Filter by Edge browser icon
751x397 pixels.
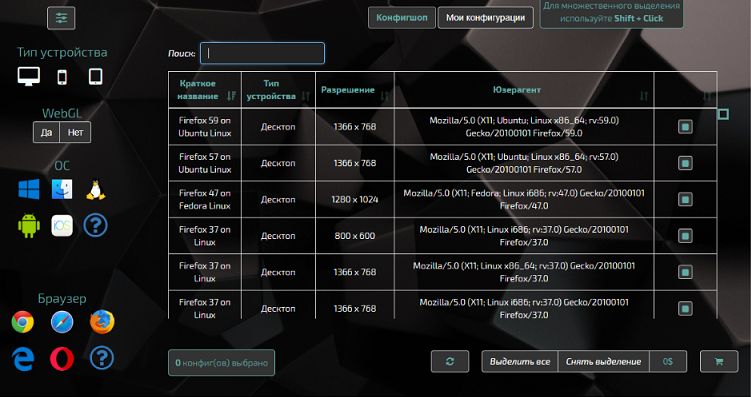(23, 359)
